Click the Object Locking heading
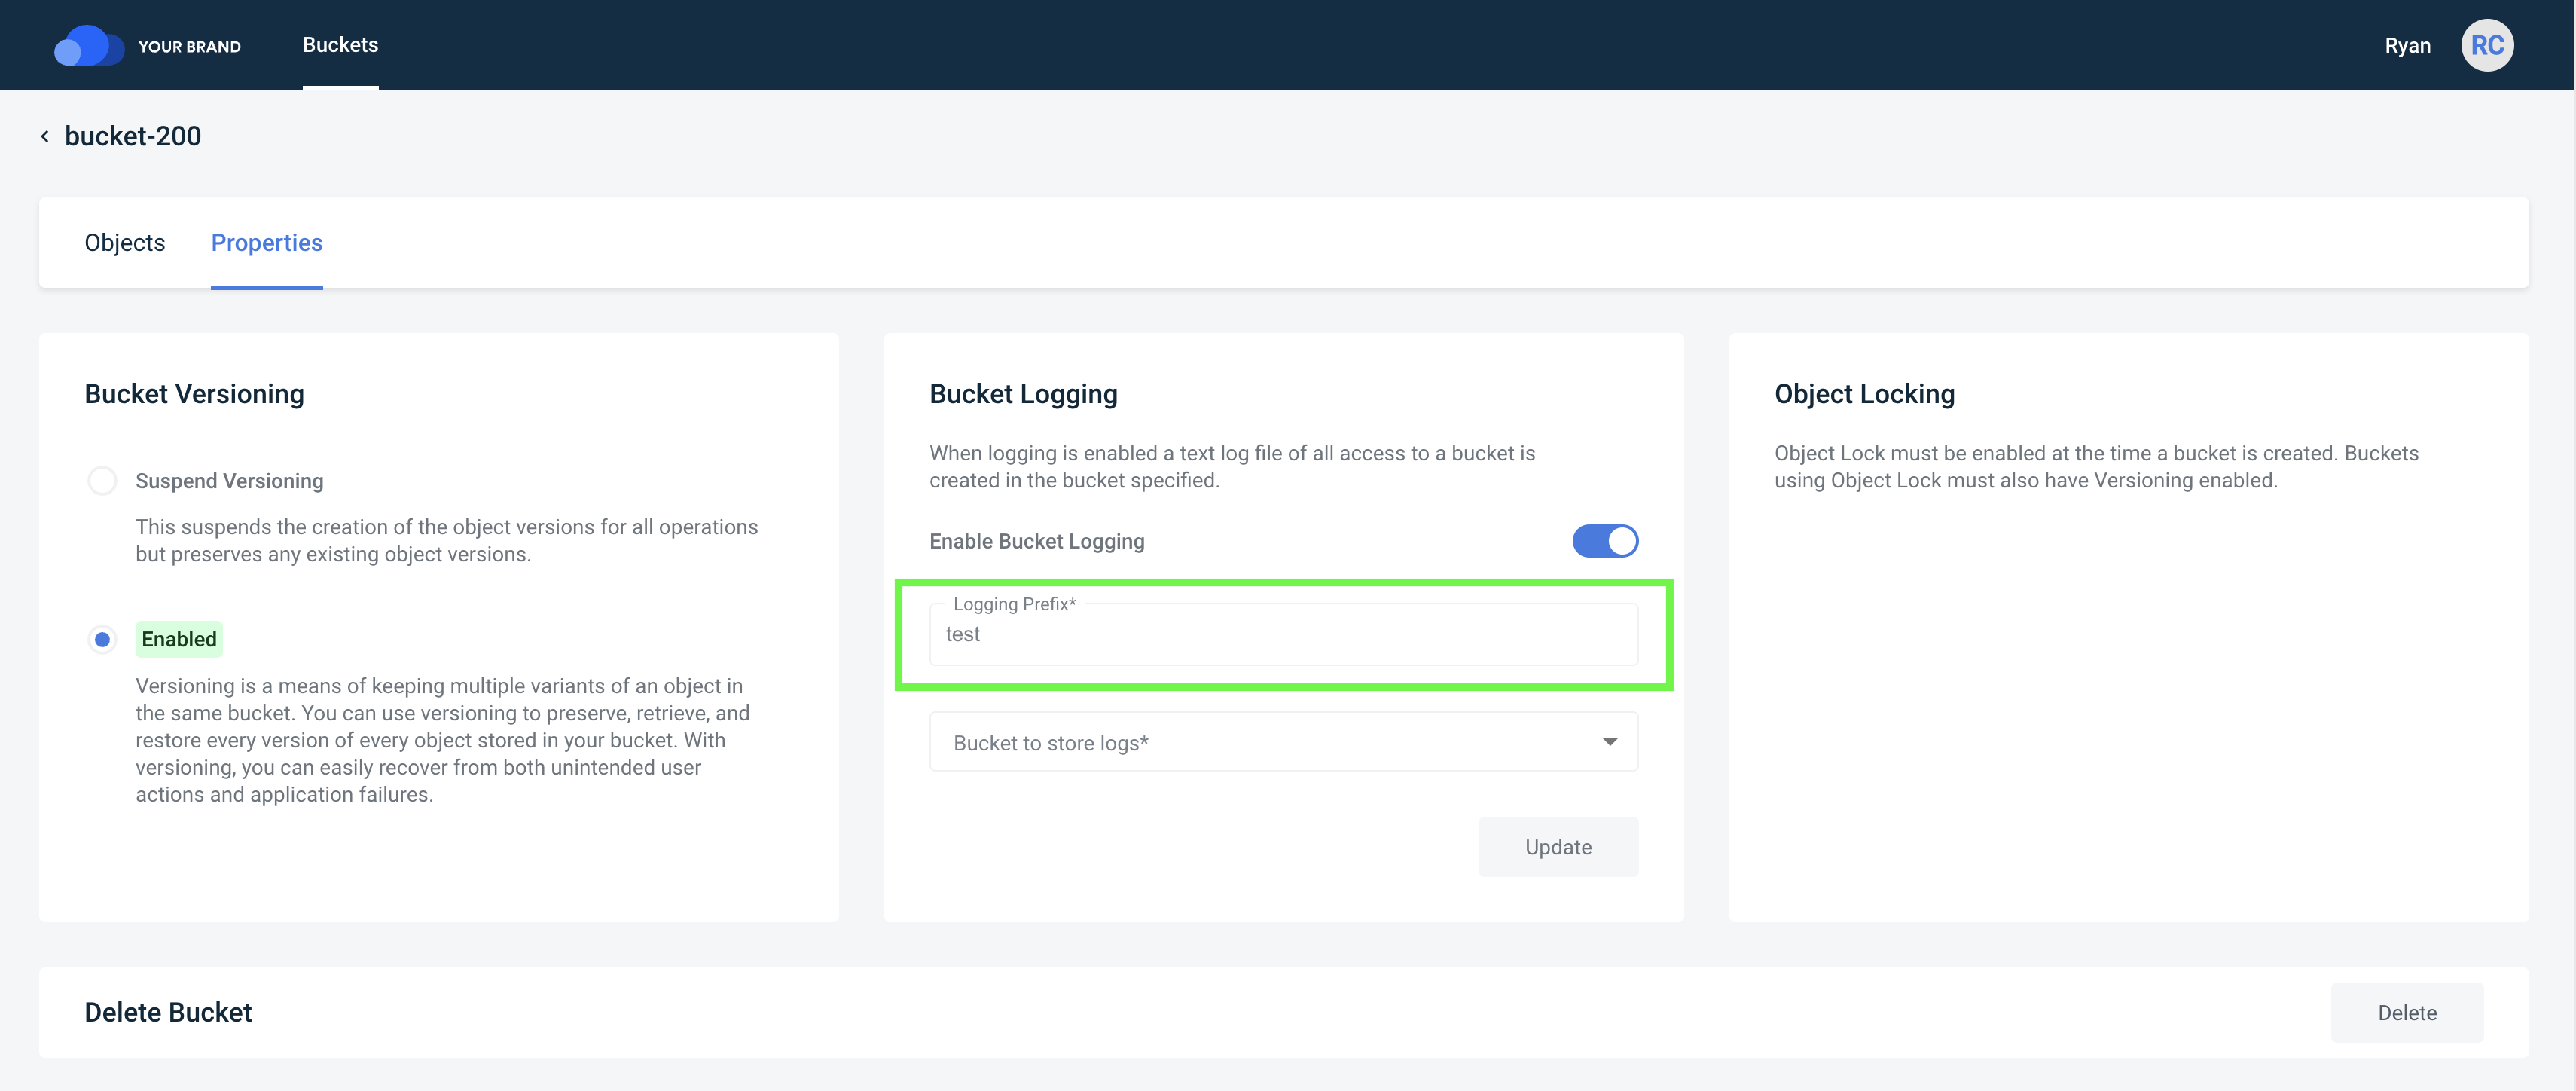This screenshot has height=1091, width=2576. [x=1864, y=394]
